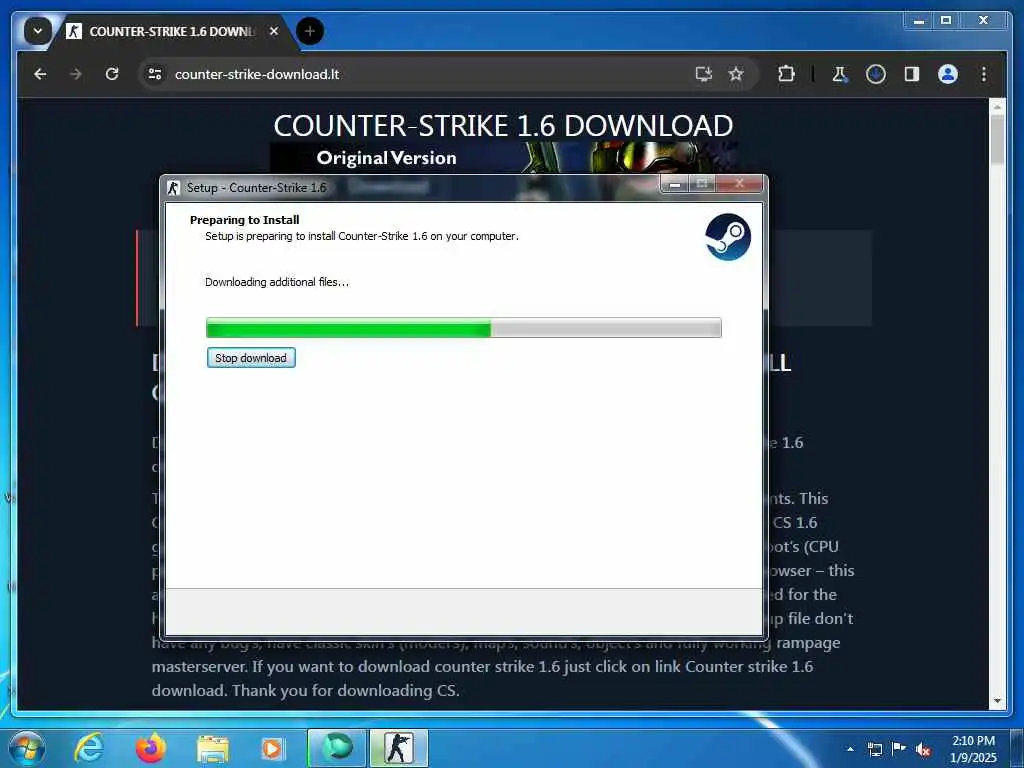Viewport: 1024px width, 768px height.
Task: Close the Setup - Counter-Strike 1.6 window
Action: [739, 184]
